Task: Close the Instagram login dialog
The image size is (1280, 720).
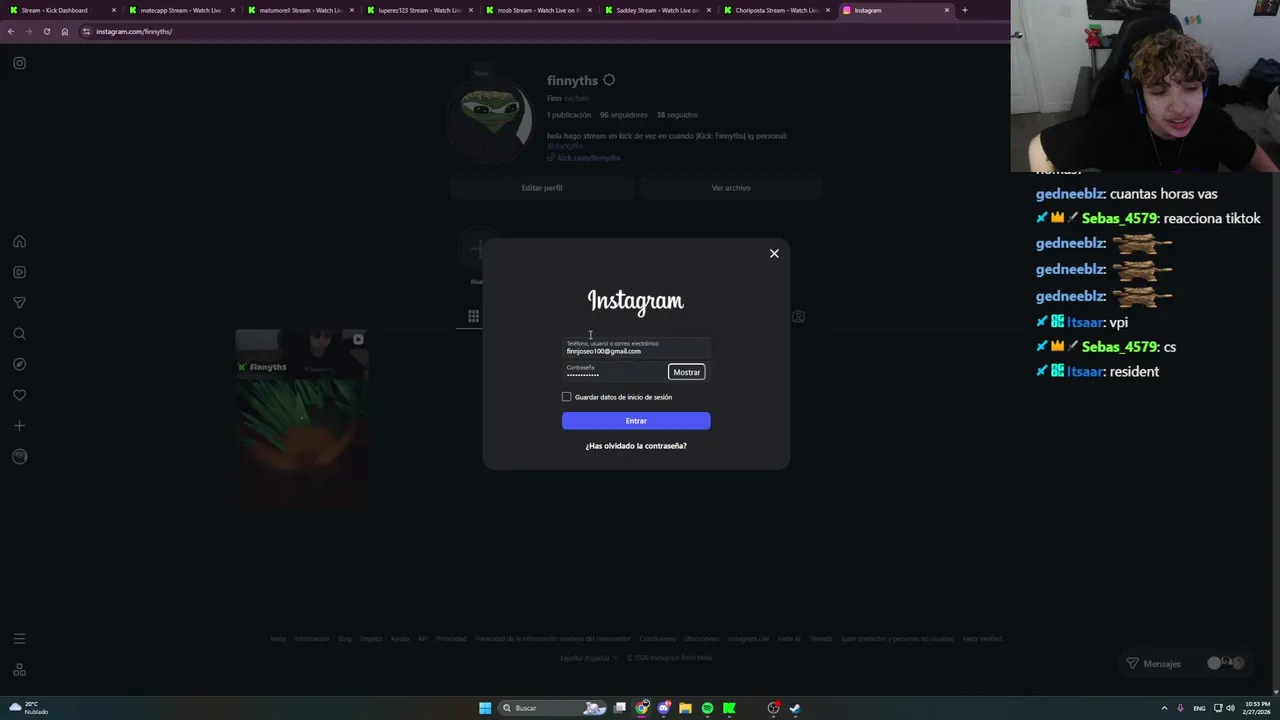Action: point(774,254)
